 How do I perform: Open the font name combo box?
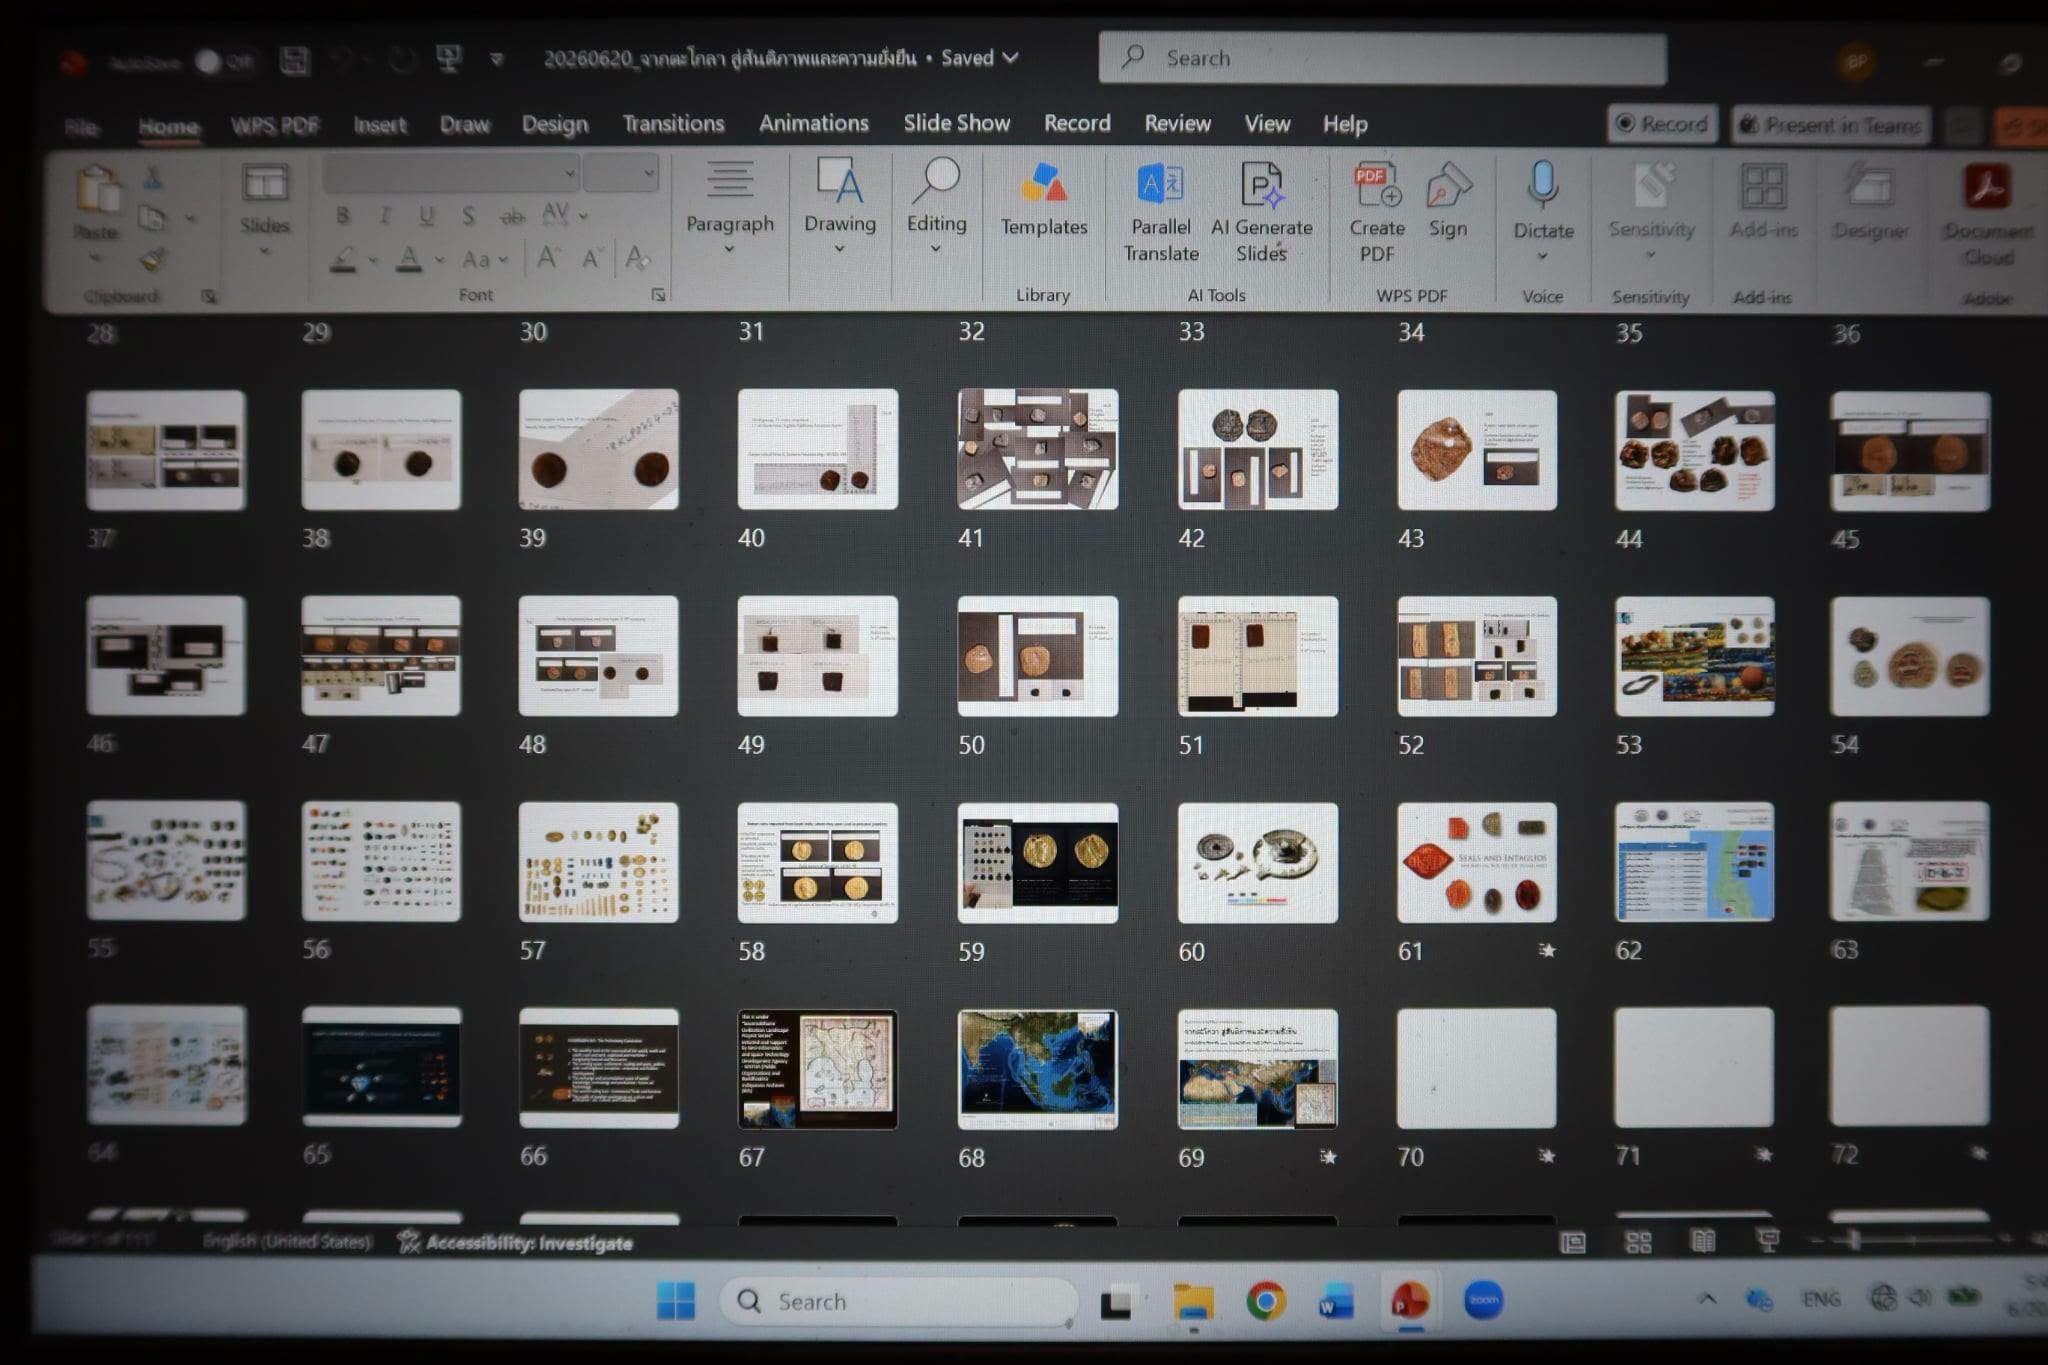coord(450,174)
